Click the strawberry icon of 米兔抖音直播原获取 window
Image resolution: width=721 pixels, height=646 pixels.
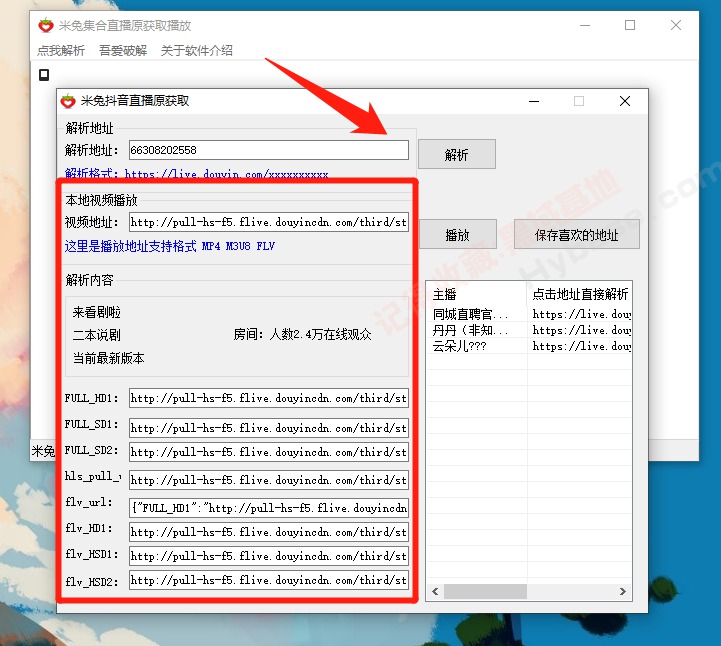pyautogui.click(x=68, y=101)
